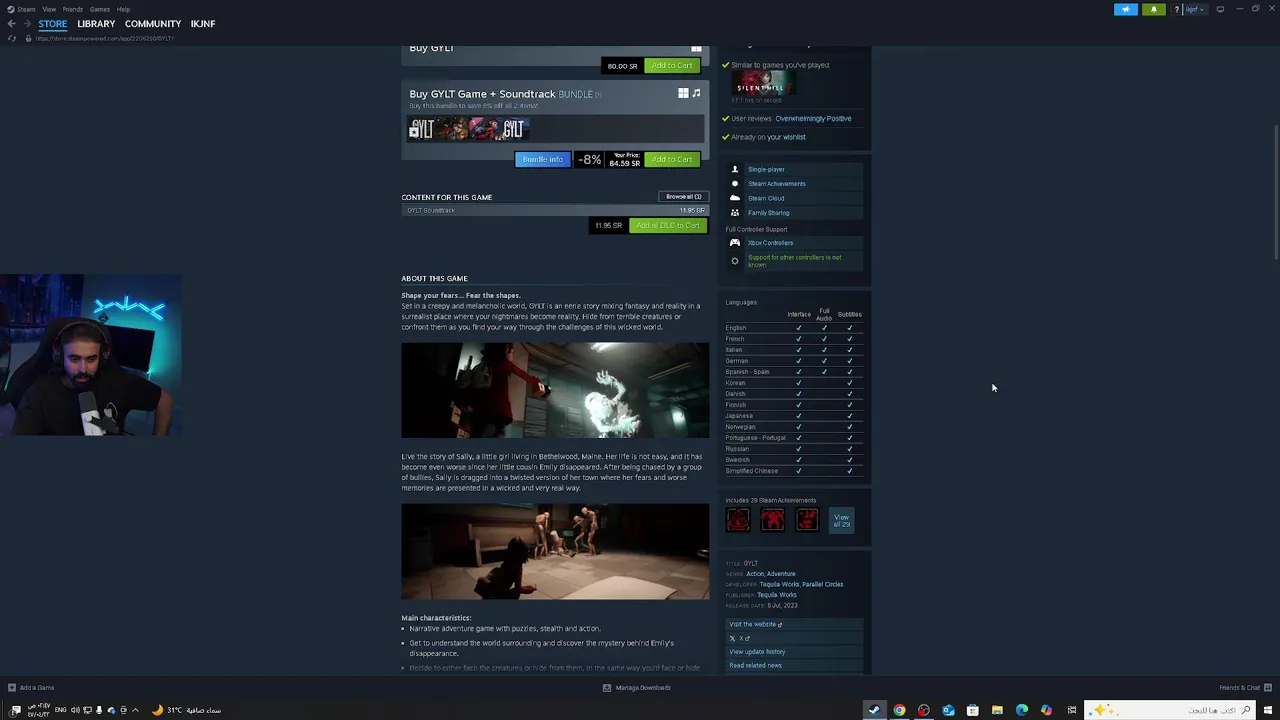This screenshot has width=1280, height=720.
Task: Open the Adventure genre link
Action: 781,574
